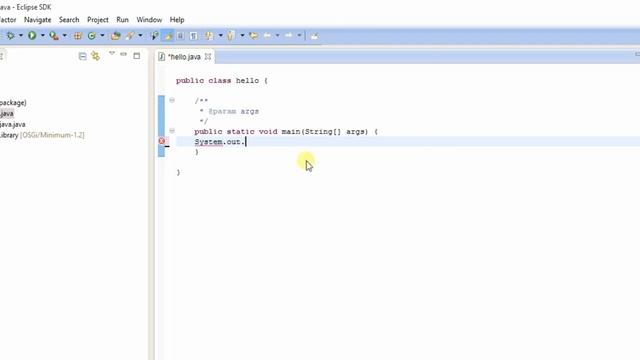This screenshot has height=360, width=640.
Task: Open the Search menu
Action: point(69,20)
